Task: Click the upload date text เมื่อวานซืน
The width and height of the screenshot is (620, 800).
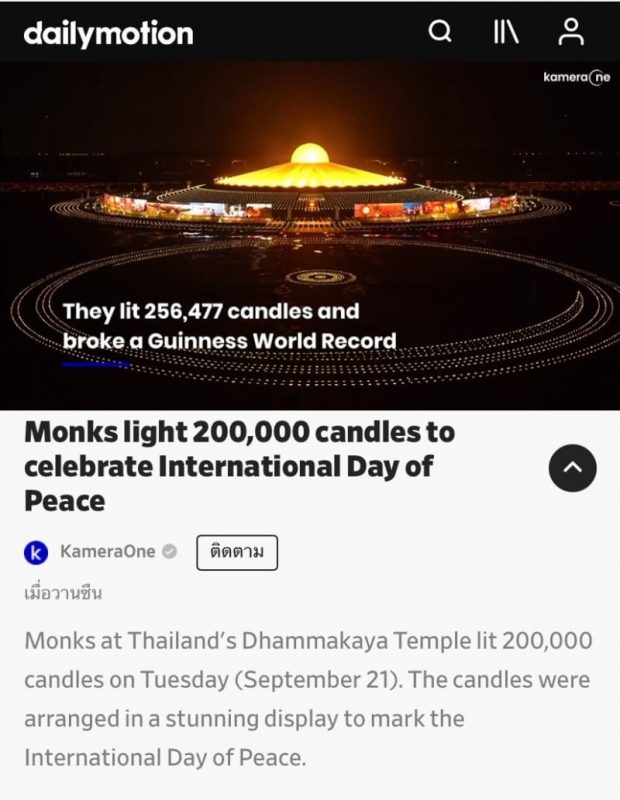Action: coord(63,593)
